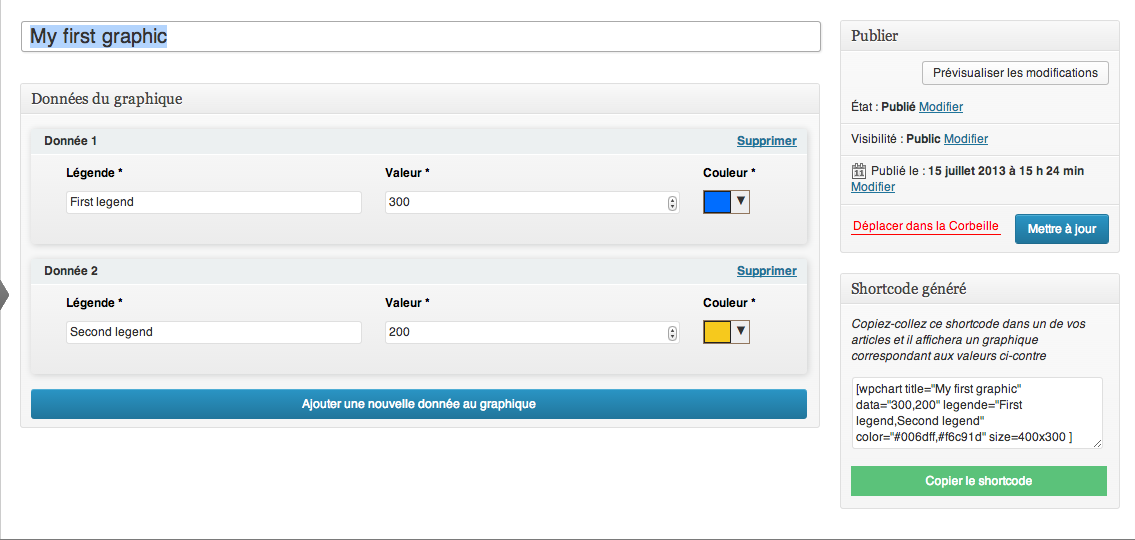Click Modifier link under publish date
The height and width of the screenshot is (540, 1135).
[873, 187]
